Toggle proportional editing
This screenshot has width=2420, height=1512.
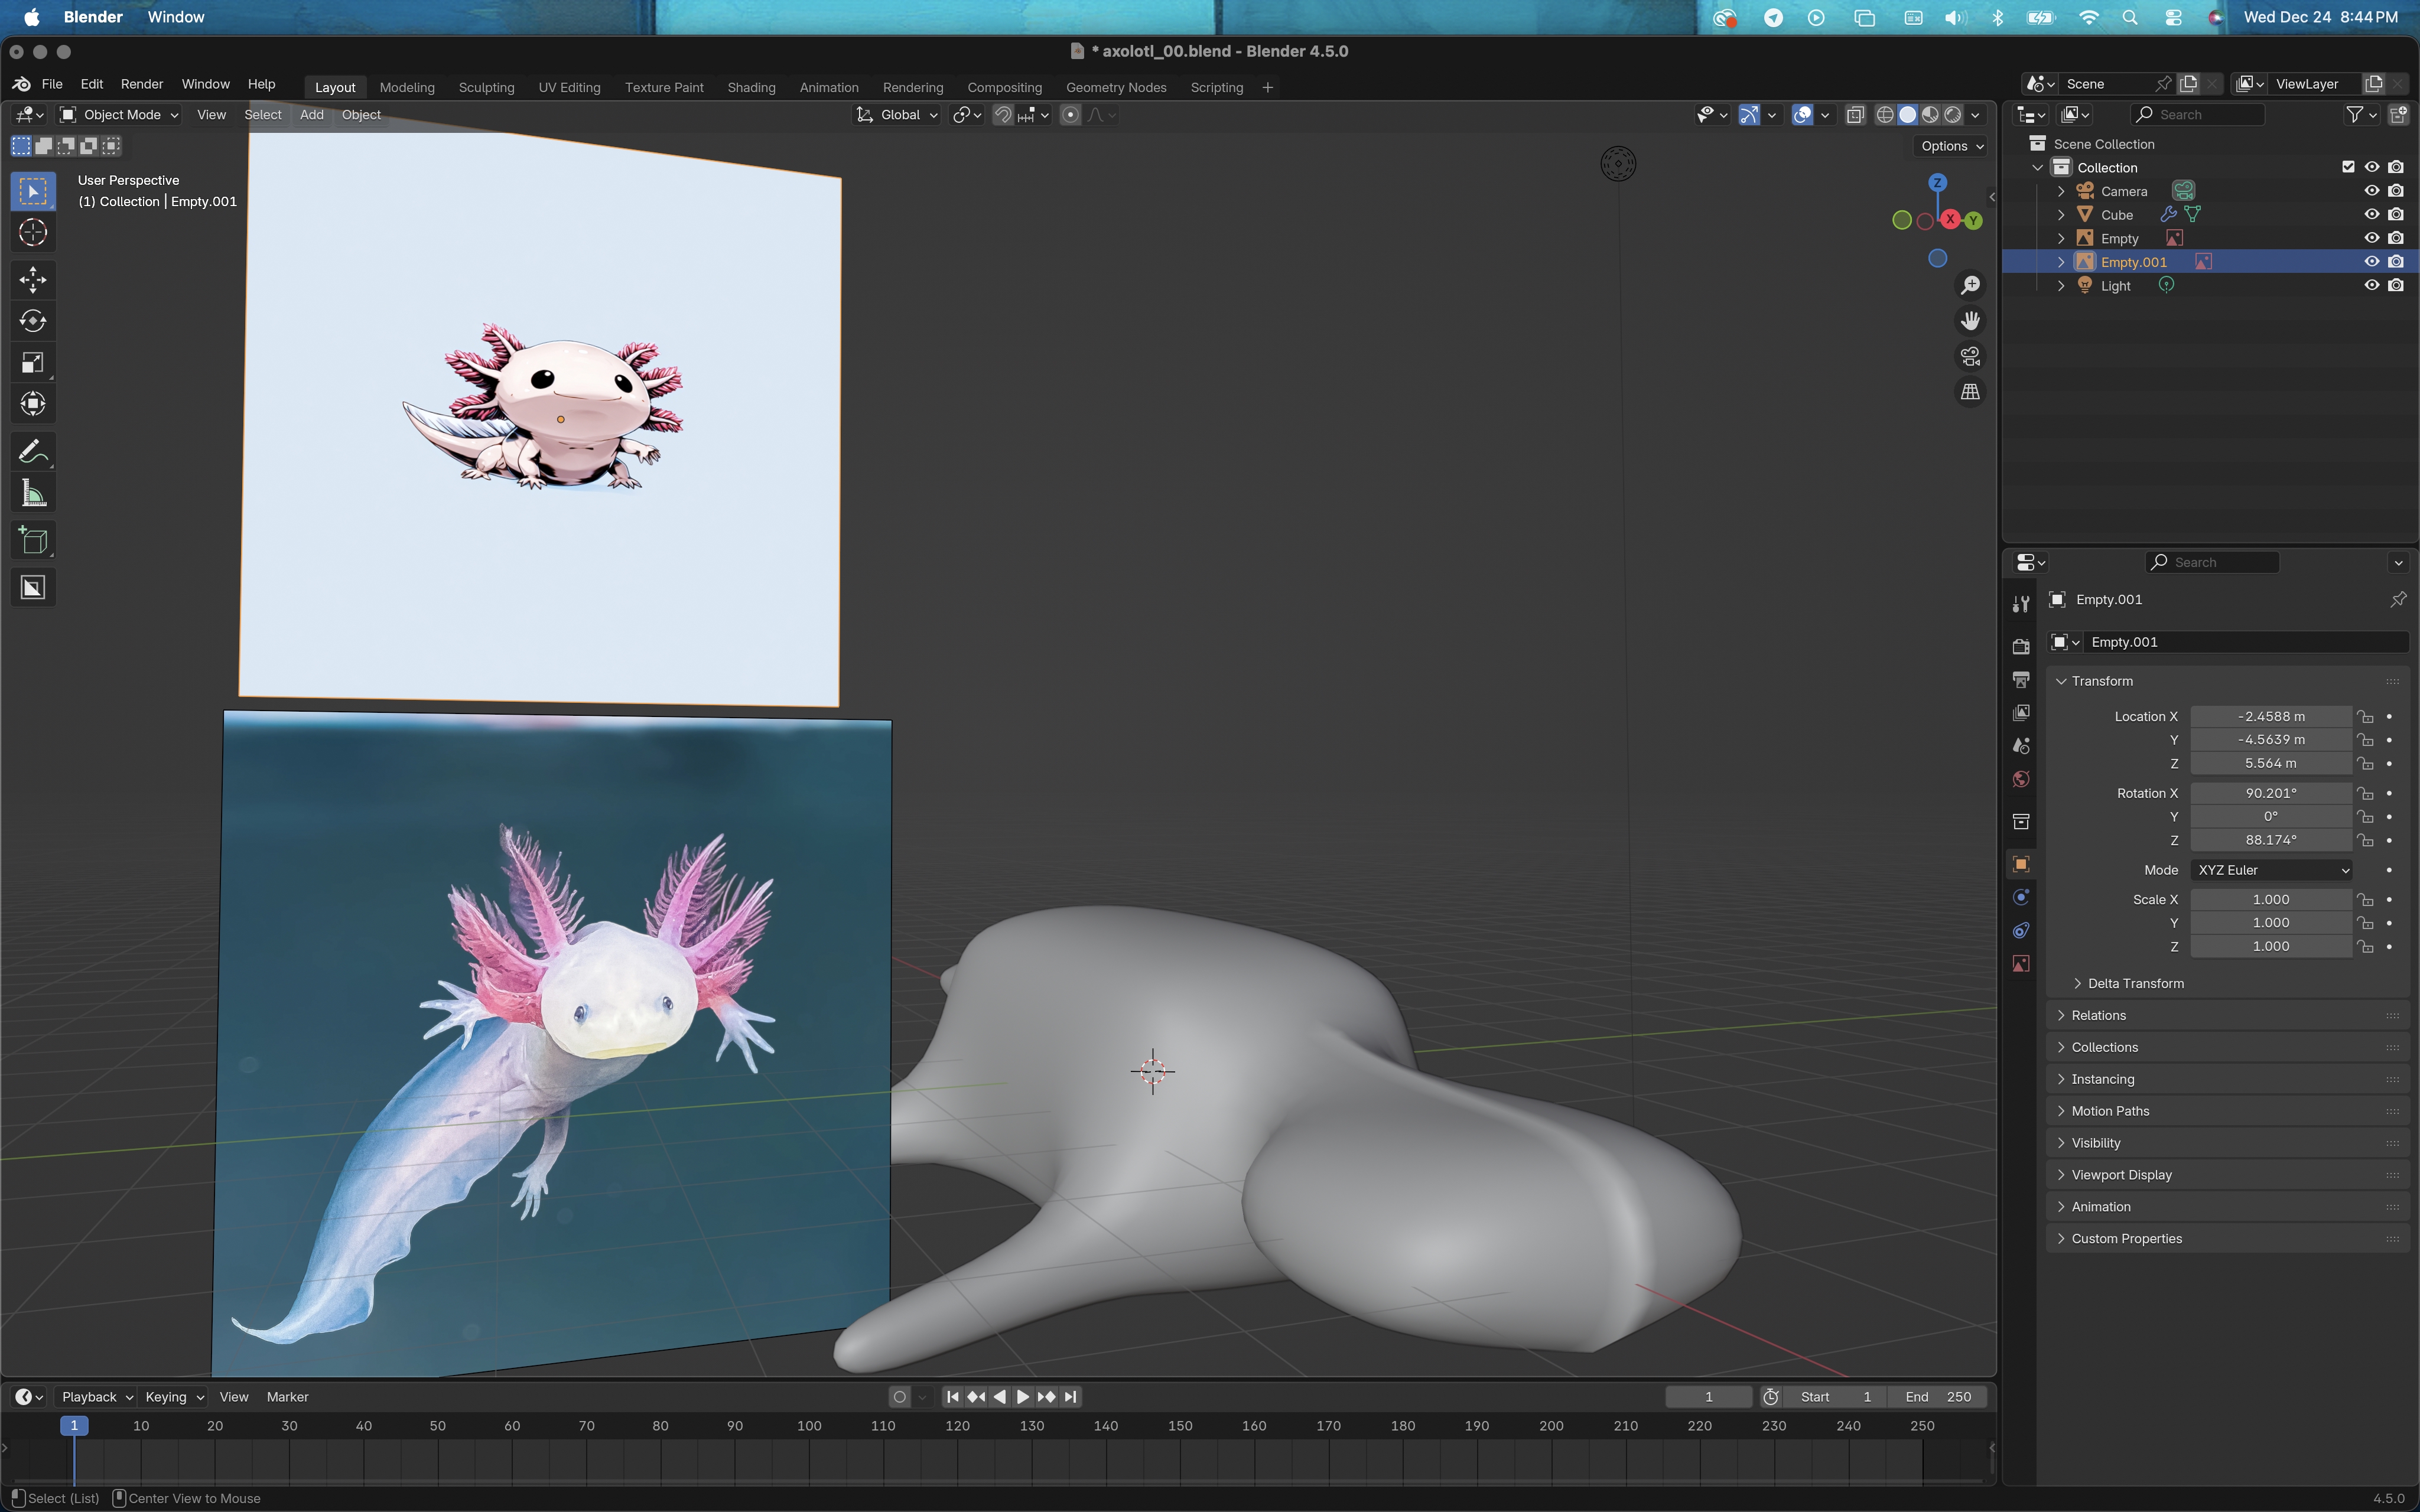pos(1070,115)
